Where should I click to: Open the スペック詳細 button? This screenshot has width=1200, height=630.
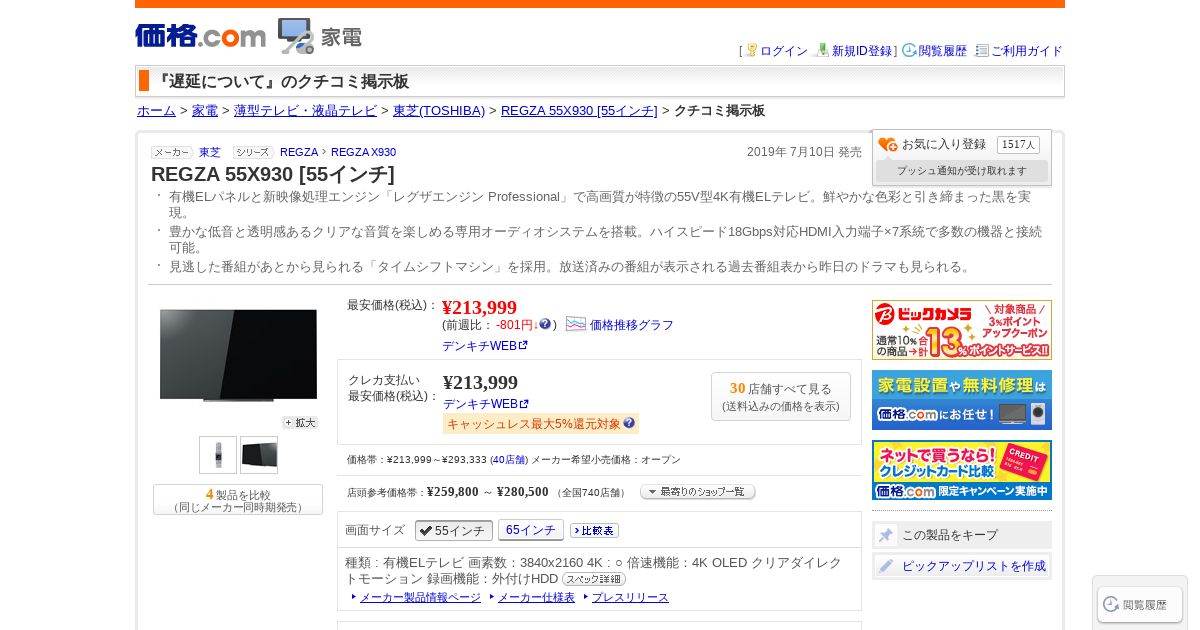point(594,579)
